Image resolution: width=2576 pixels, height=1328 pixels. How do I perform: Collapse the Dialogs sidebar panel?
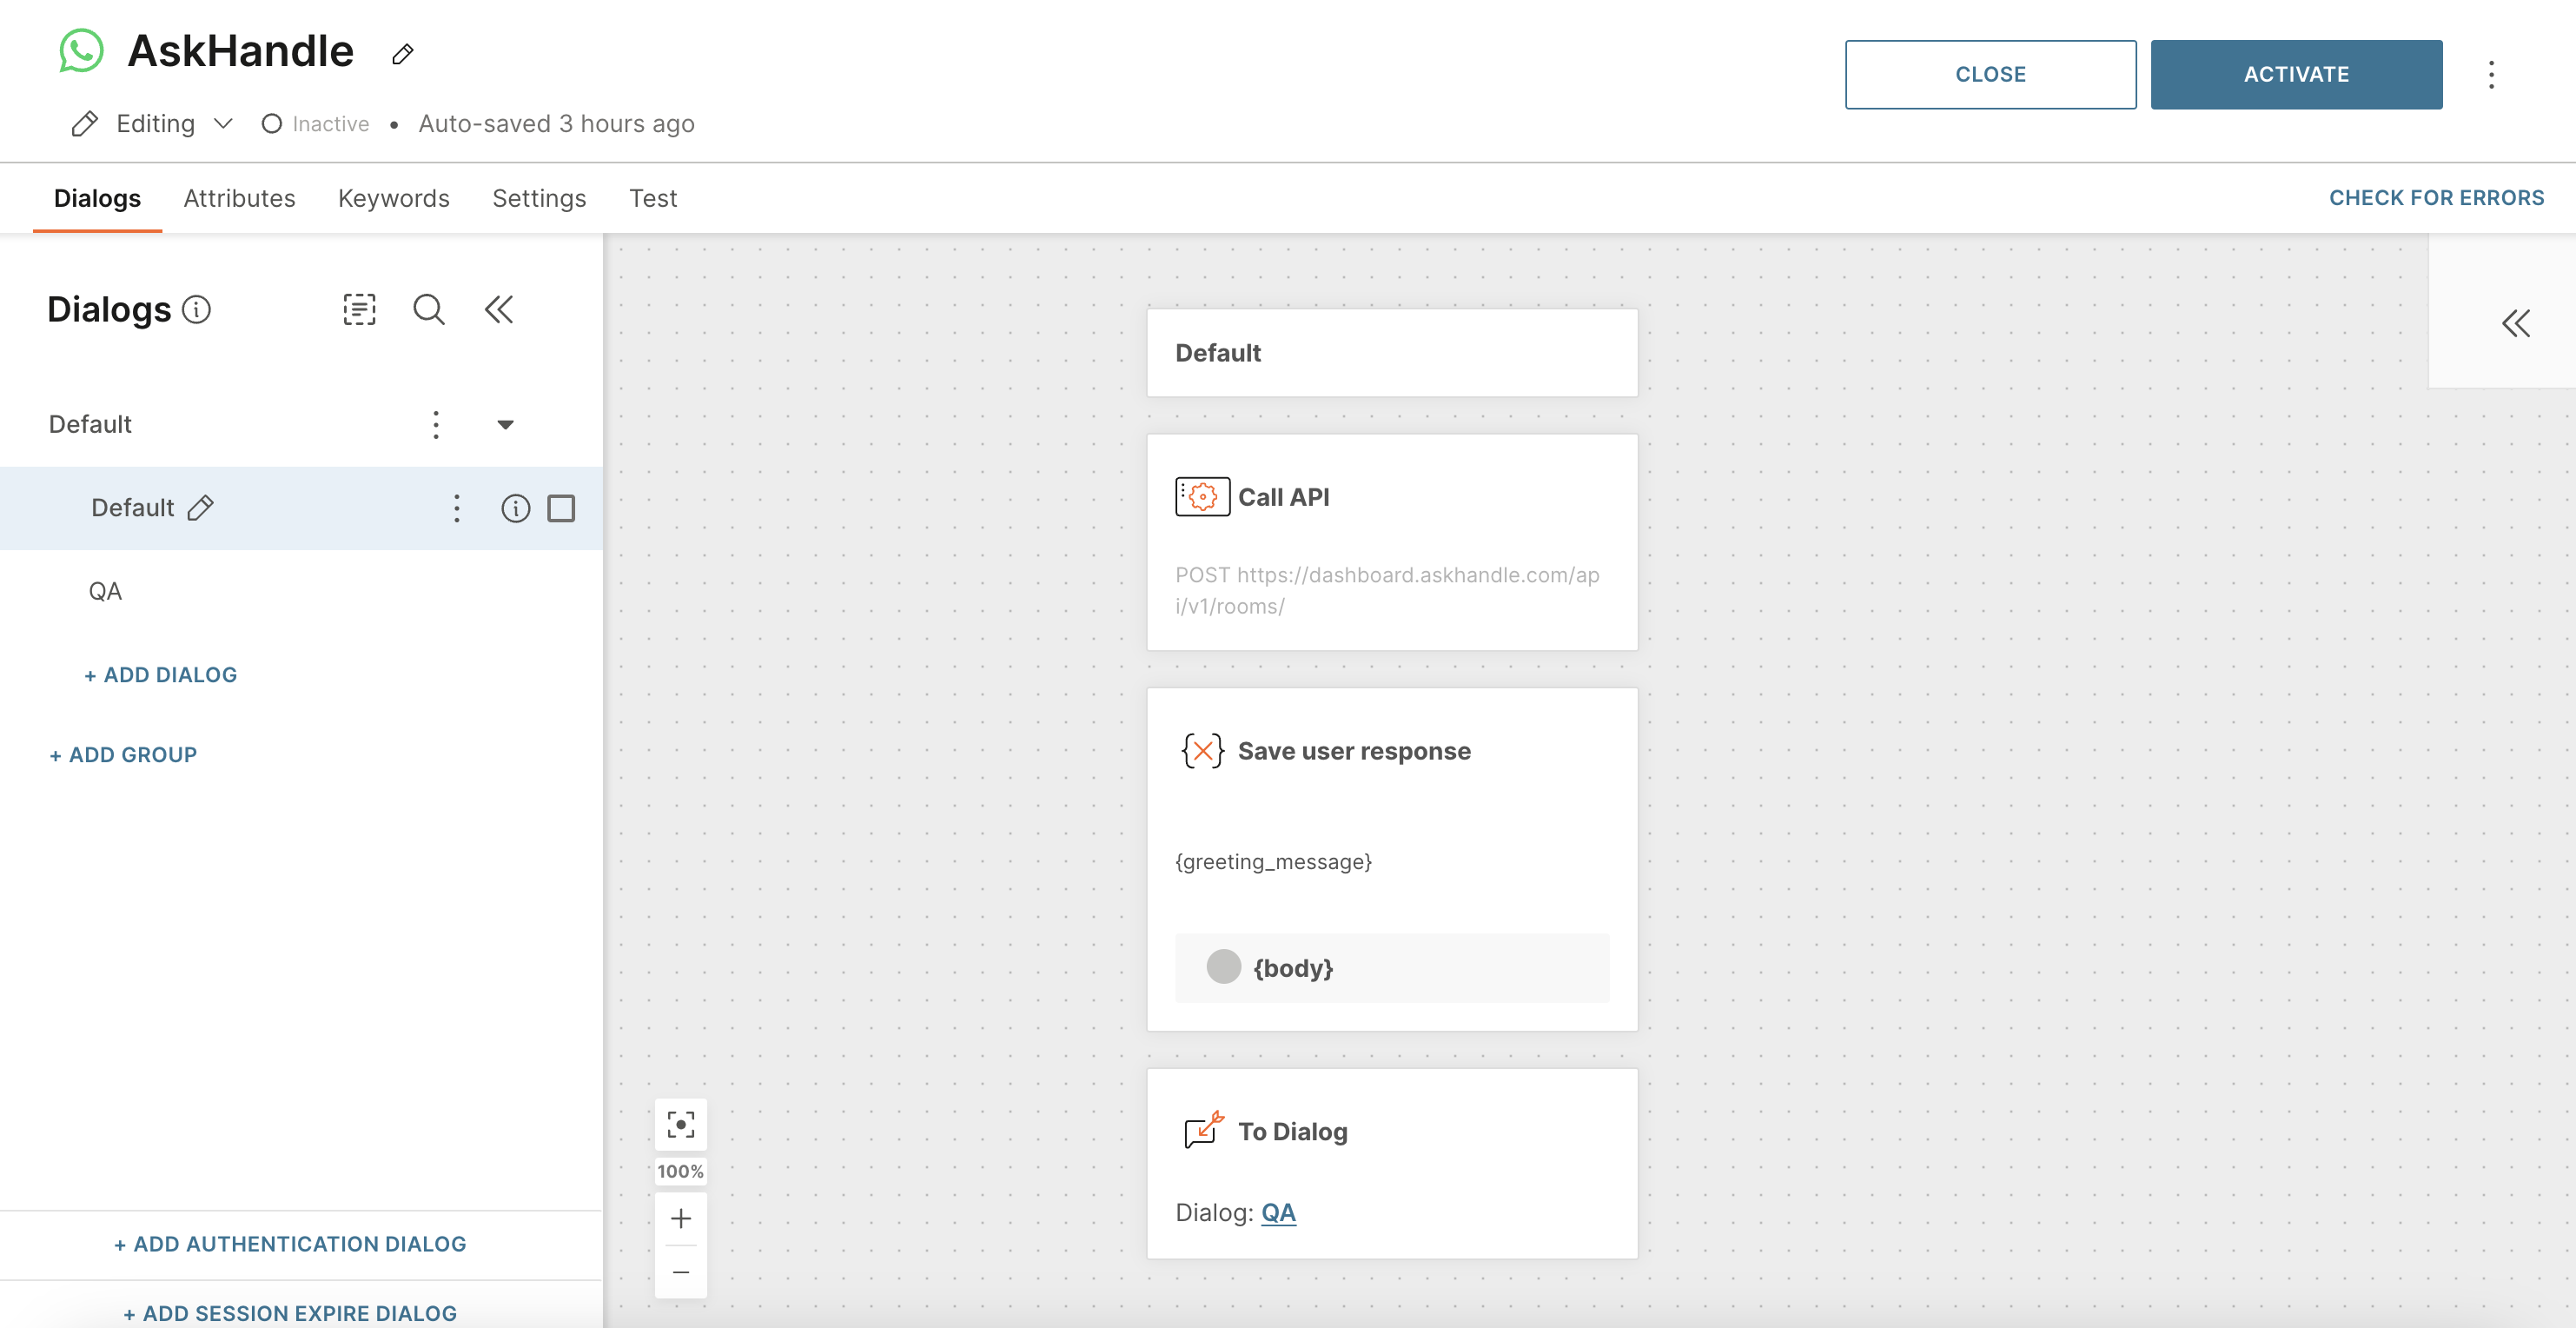click(x=499, y=310)
